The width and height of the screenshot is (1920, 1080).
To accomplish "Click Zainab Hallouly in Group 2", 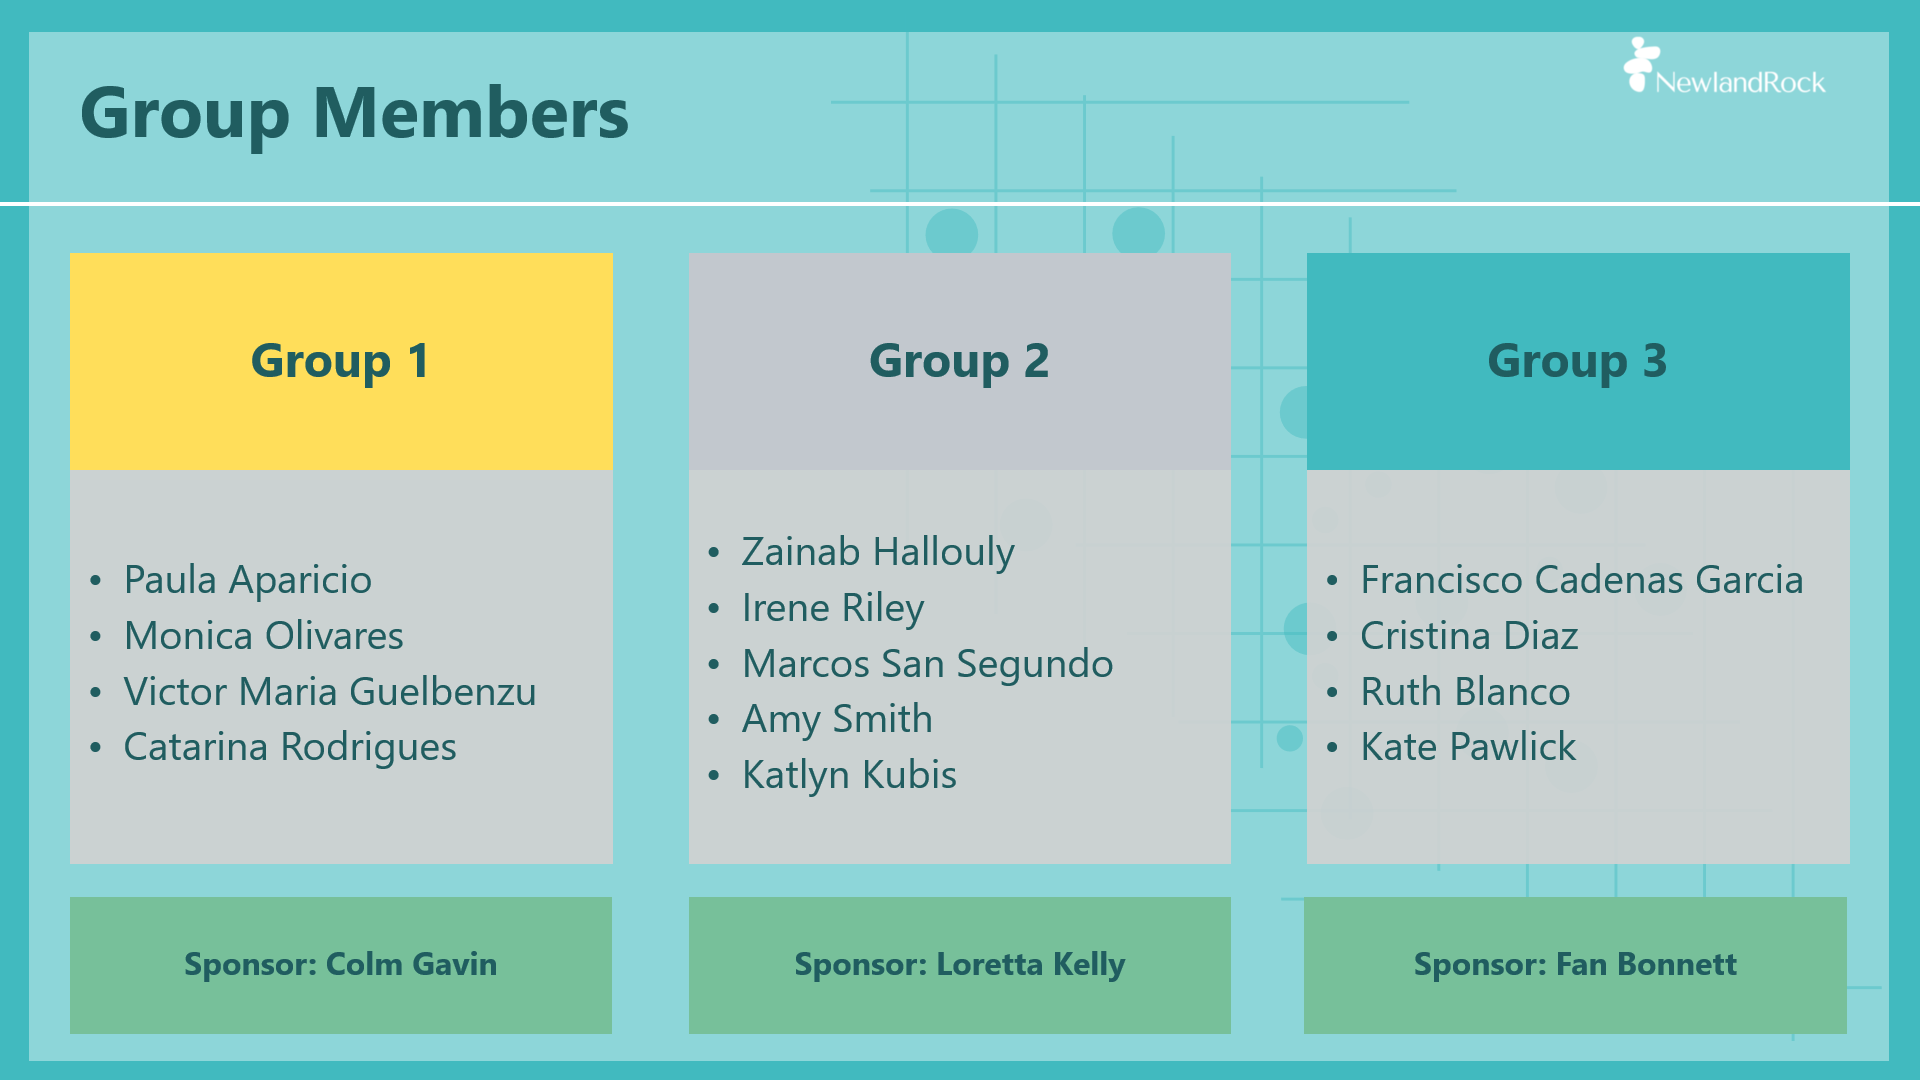I will pos(878,552).
